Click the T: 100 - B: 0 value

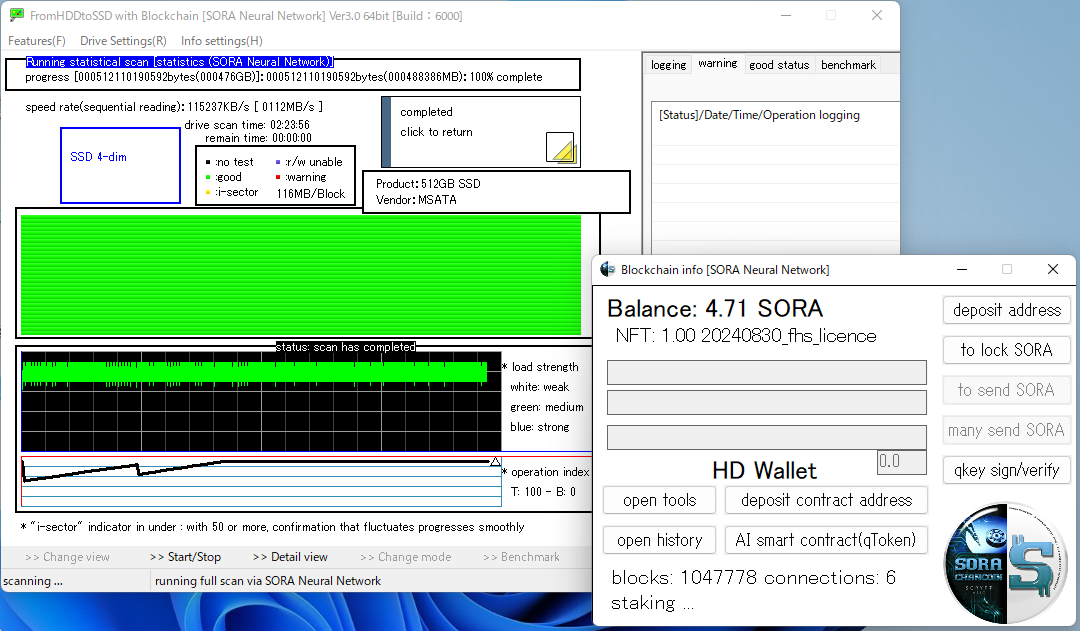pos(543,492)
